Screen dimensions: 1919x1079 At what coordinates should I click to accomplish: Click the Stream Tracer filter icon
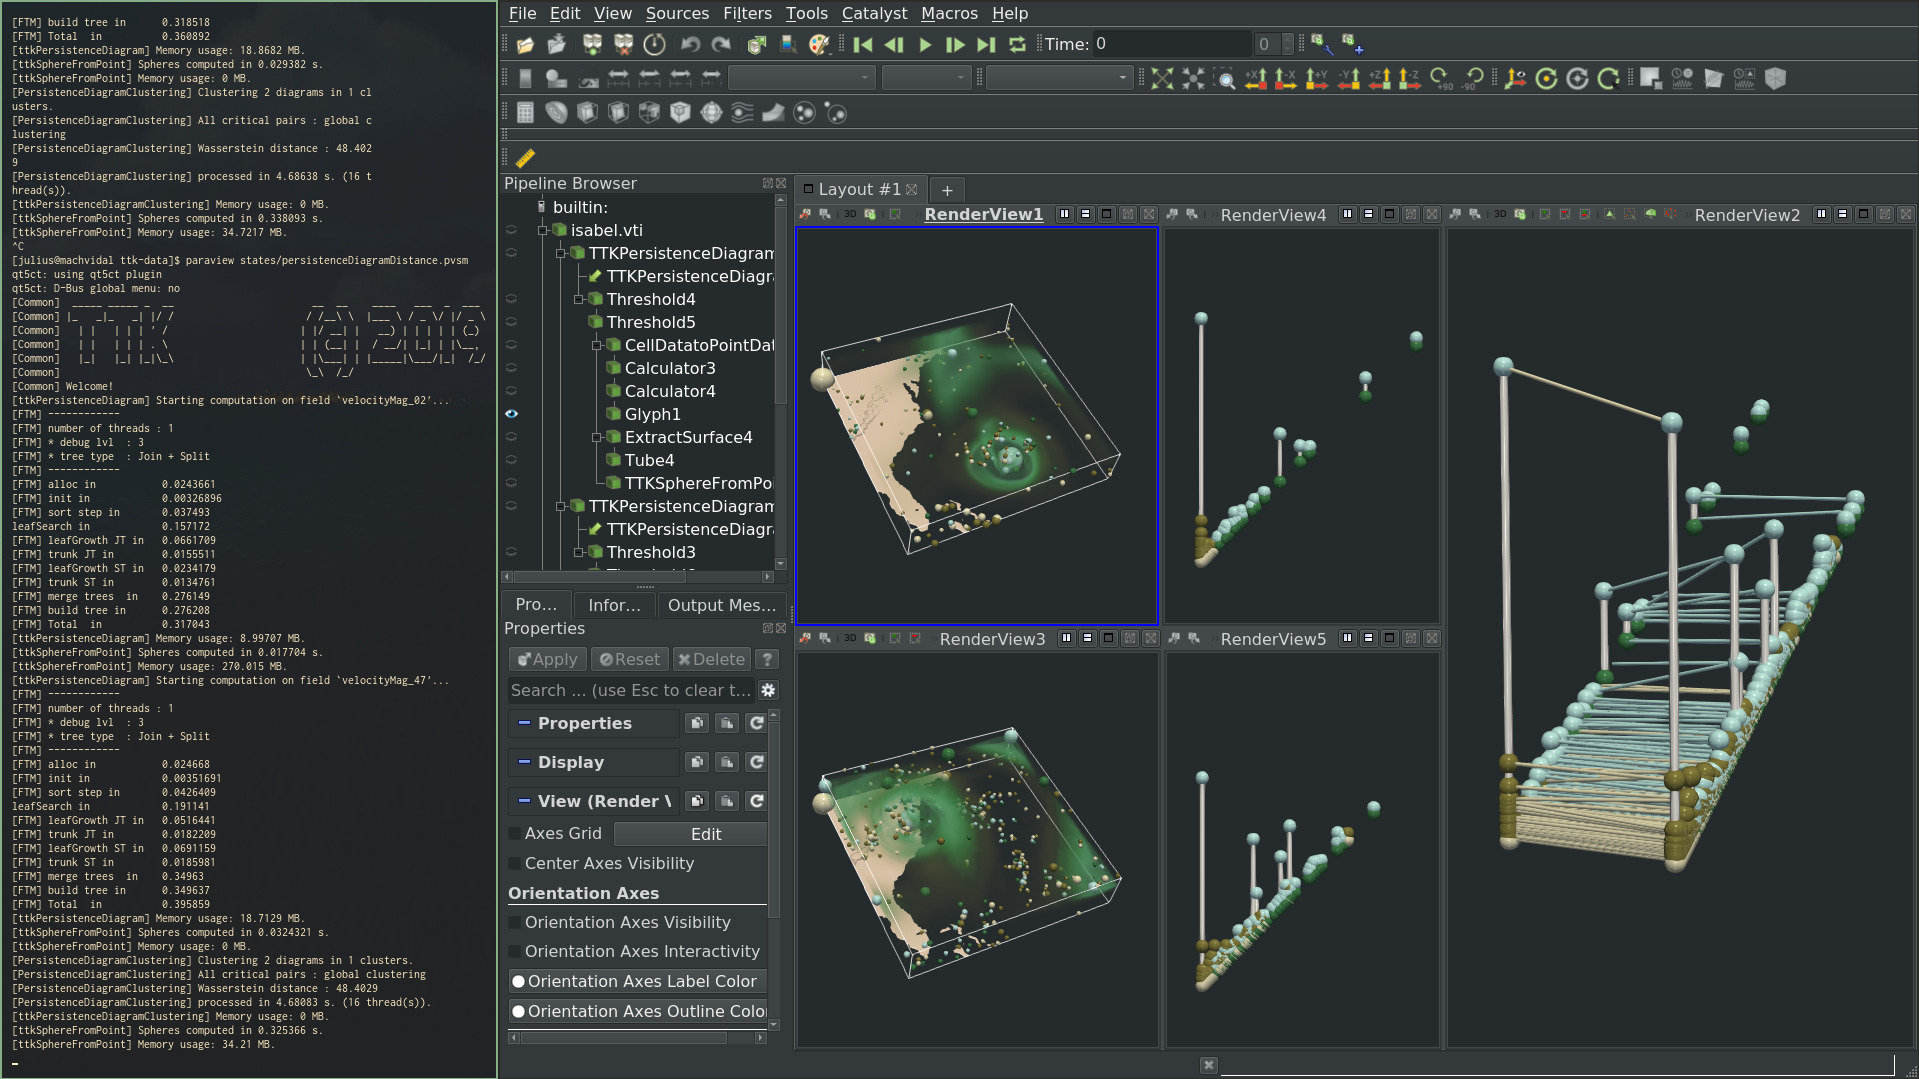pyautogui.click(x=742, y=113)
